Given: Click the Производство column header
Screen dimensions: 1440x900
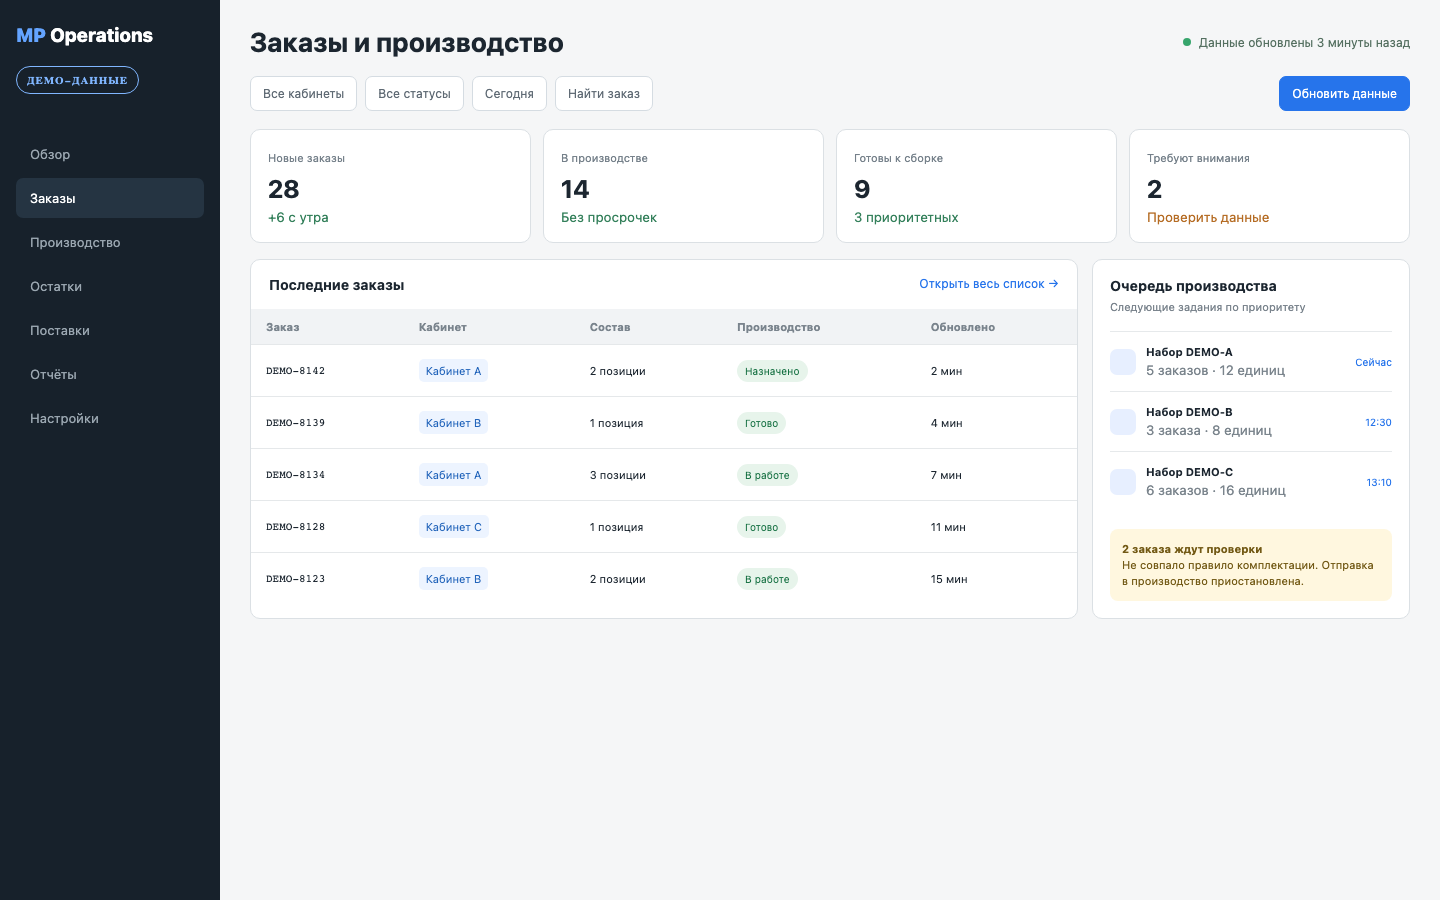Looking at the screenshot, I should point(778,327).
